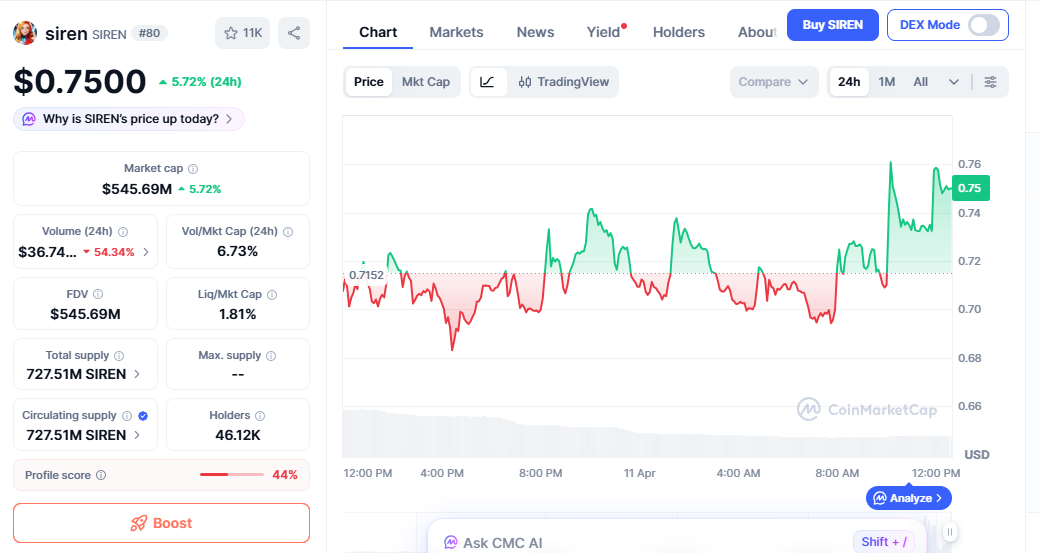
Task: Click the Profile score info icon
Action: (101, 475)
